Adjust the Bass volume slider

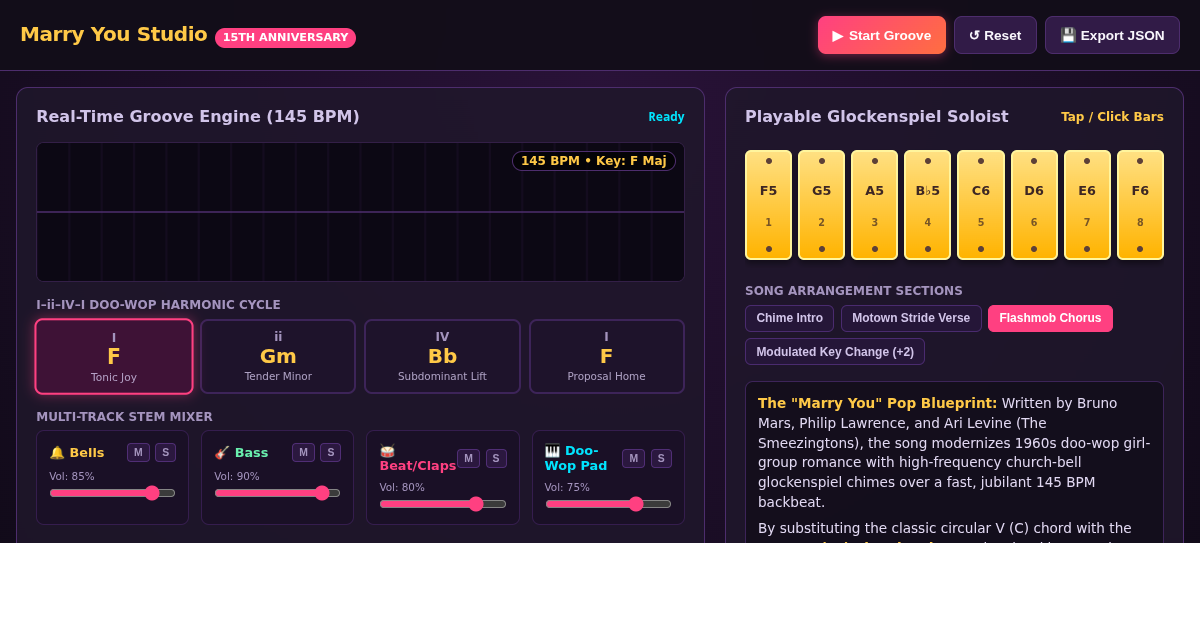pyautogui.click(x=277, y=493)
